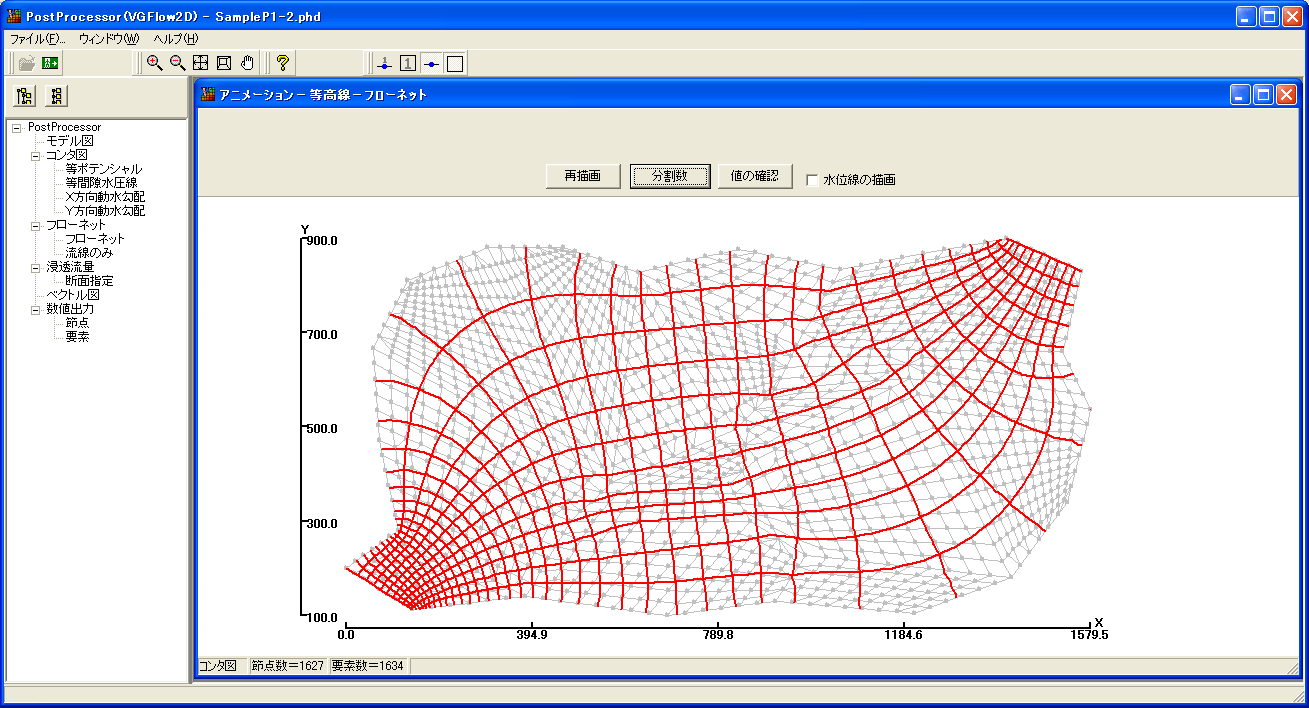Toggle node number display icon with blue dot
1309x708 pixels.
pyautogui.click(x=385, y=64)
